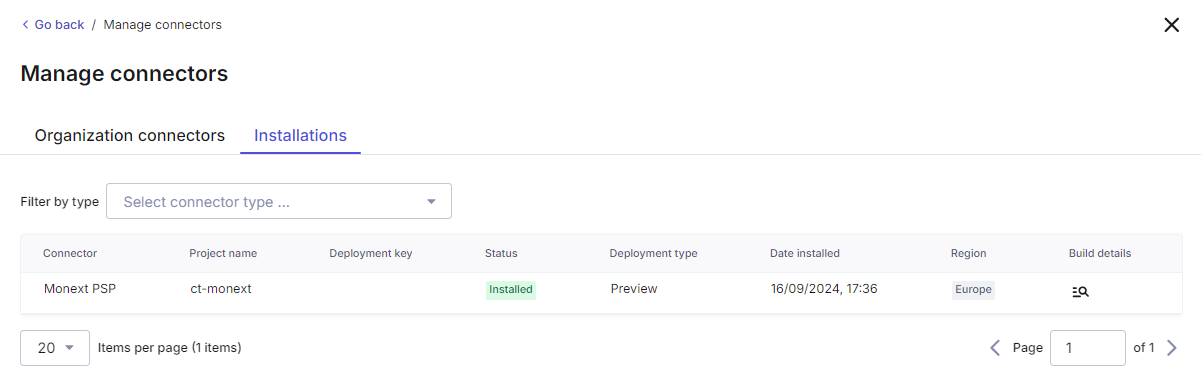Click the Deployment type column header
Image resolution: width=1201 pixels, height=385 pixels.
coord(653,254)
